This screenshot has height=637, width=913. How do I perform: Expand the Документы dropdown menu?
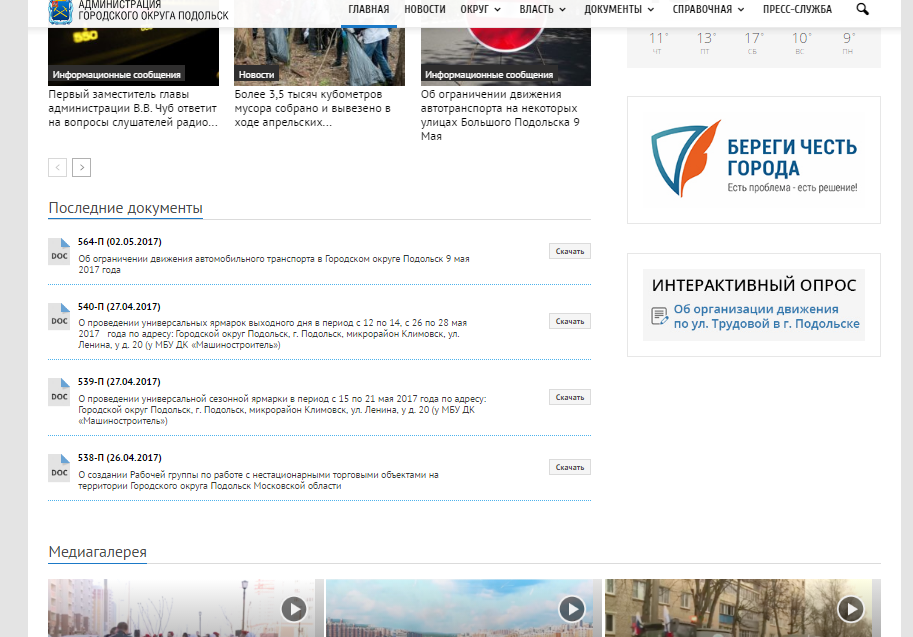click(619, 9)
